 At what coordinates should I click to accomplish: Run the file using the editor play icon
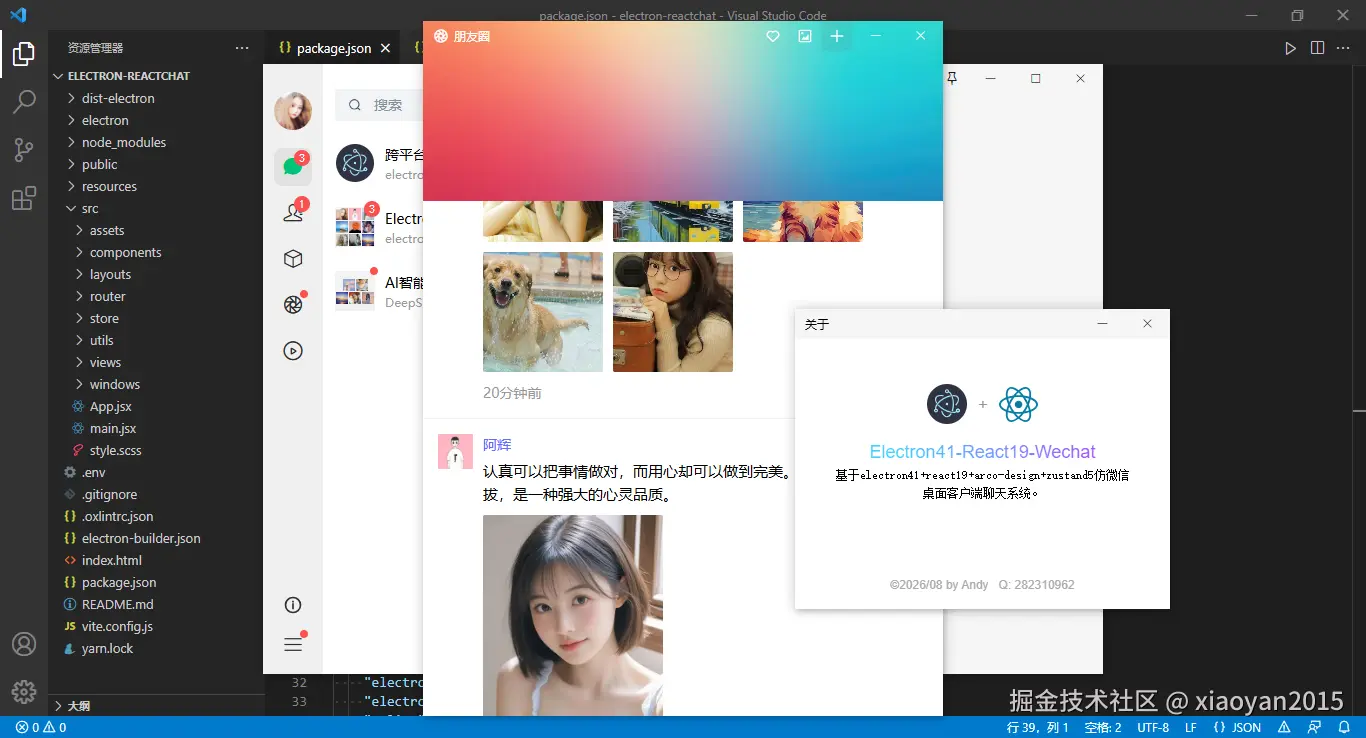(x=1290, y=48)
